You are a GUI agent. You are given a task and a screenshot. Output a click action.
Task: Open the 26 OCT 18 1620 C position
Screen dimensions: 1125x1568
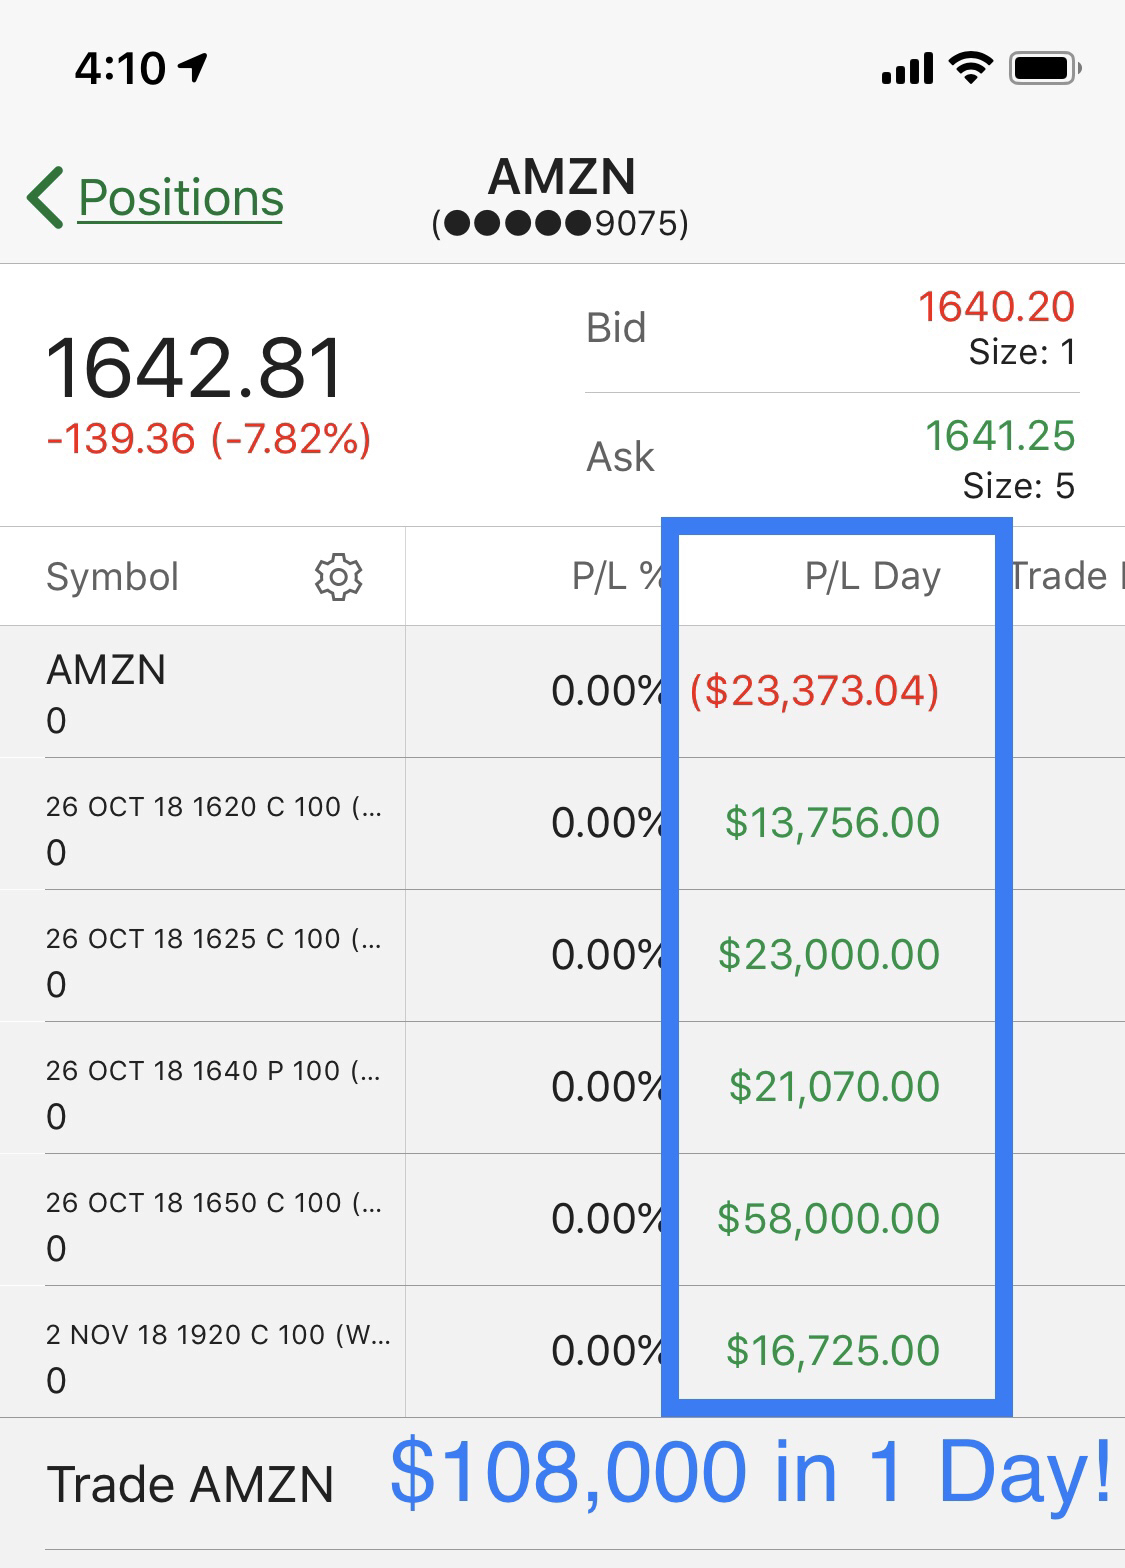click(x=213, y=824)
